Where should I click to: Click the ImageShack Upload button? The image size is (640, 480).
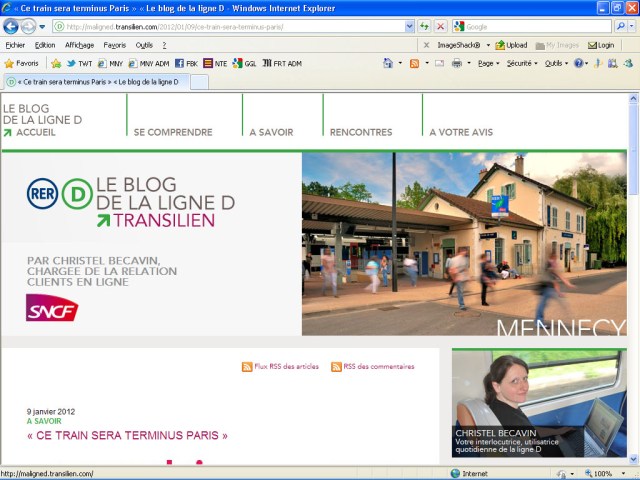pyautogui.click(x=512, y=45)
